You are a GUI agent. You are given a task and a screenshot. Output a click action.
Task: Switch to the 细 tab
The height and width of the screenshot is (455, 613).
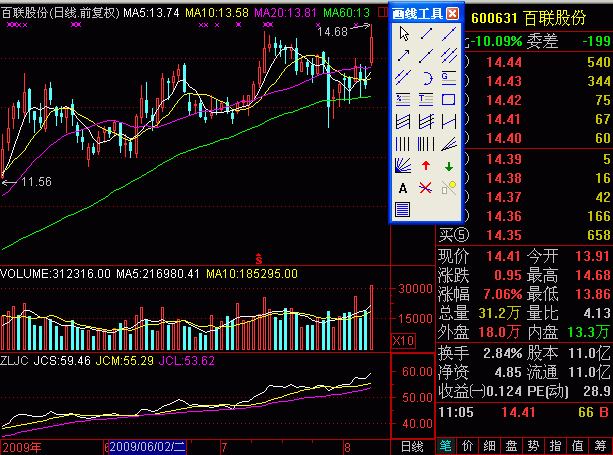click(489, 446)
